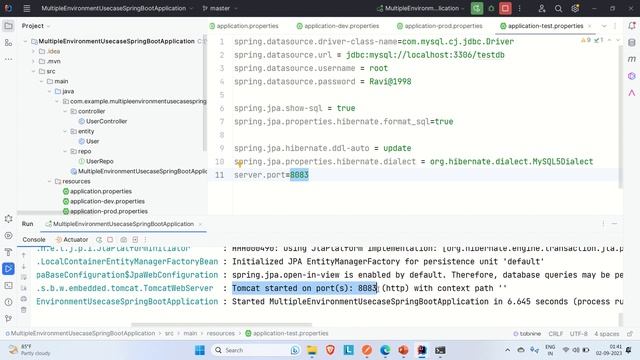Open Brave browser from taskbar

point(330,350)
